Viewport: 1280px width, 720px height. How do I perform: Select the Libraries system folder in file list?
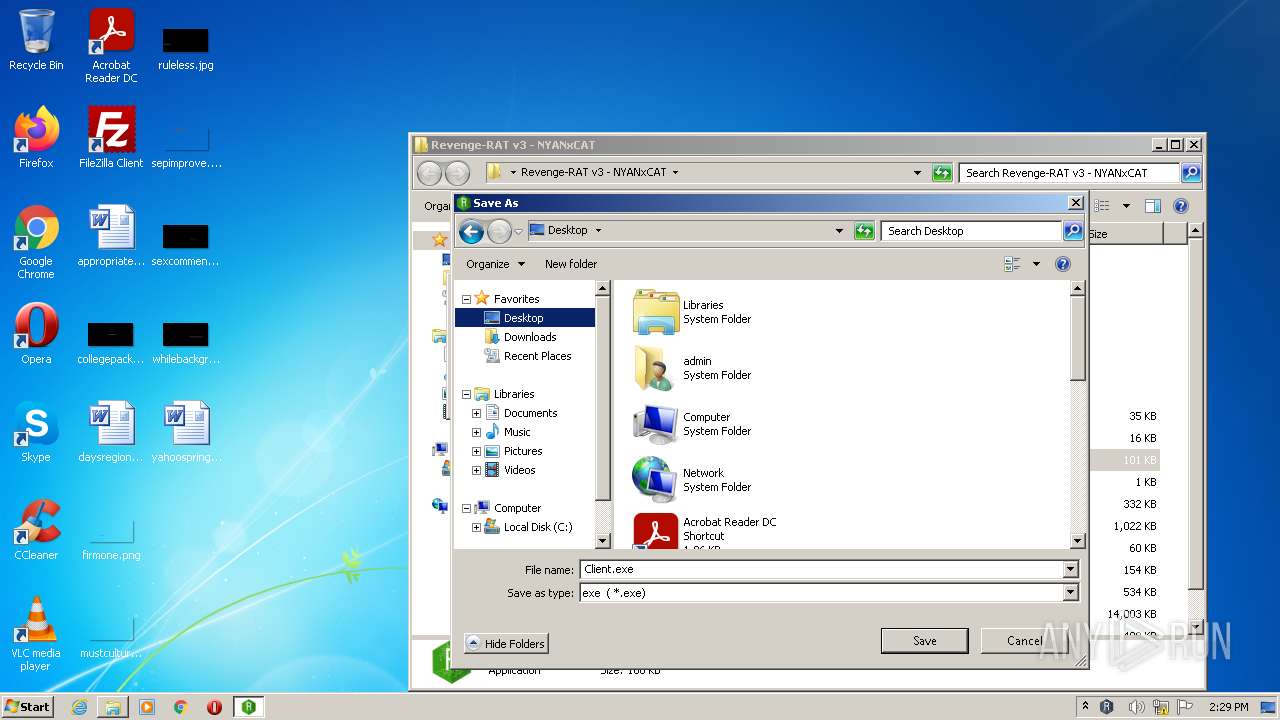tap(692, 312)
